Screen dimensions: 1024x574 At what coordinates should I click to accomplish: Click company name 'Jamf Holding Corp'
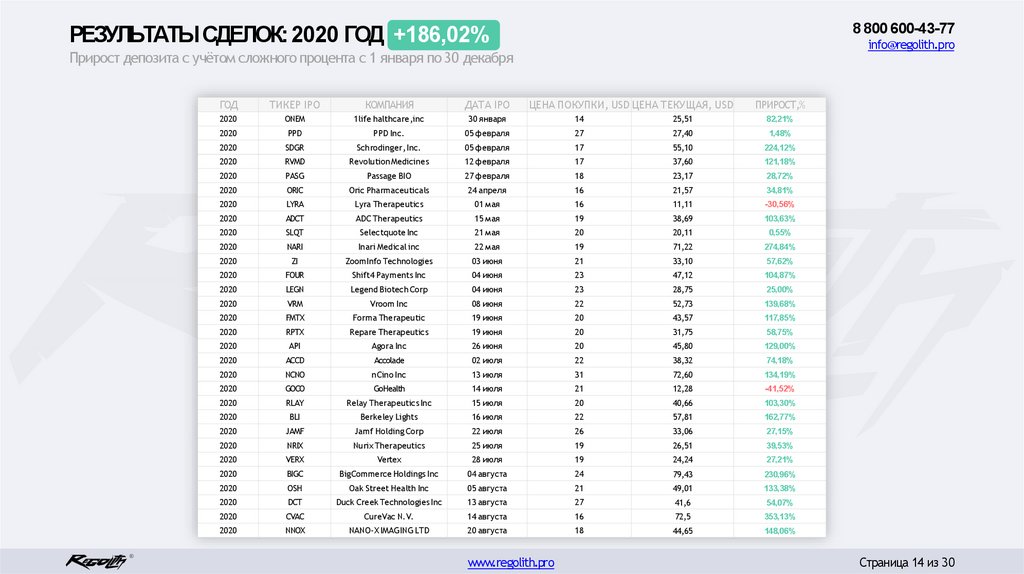click(x=389, y=432)
